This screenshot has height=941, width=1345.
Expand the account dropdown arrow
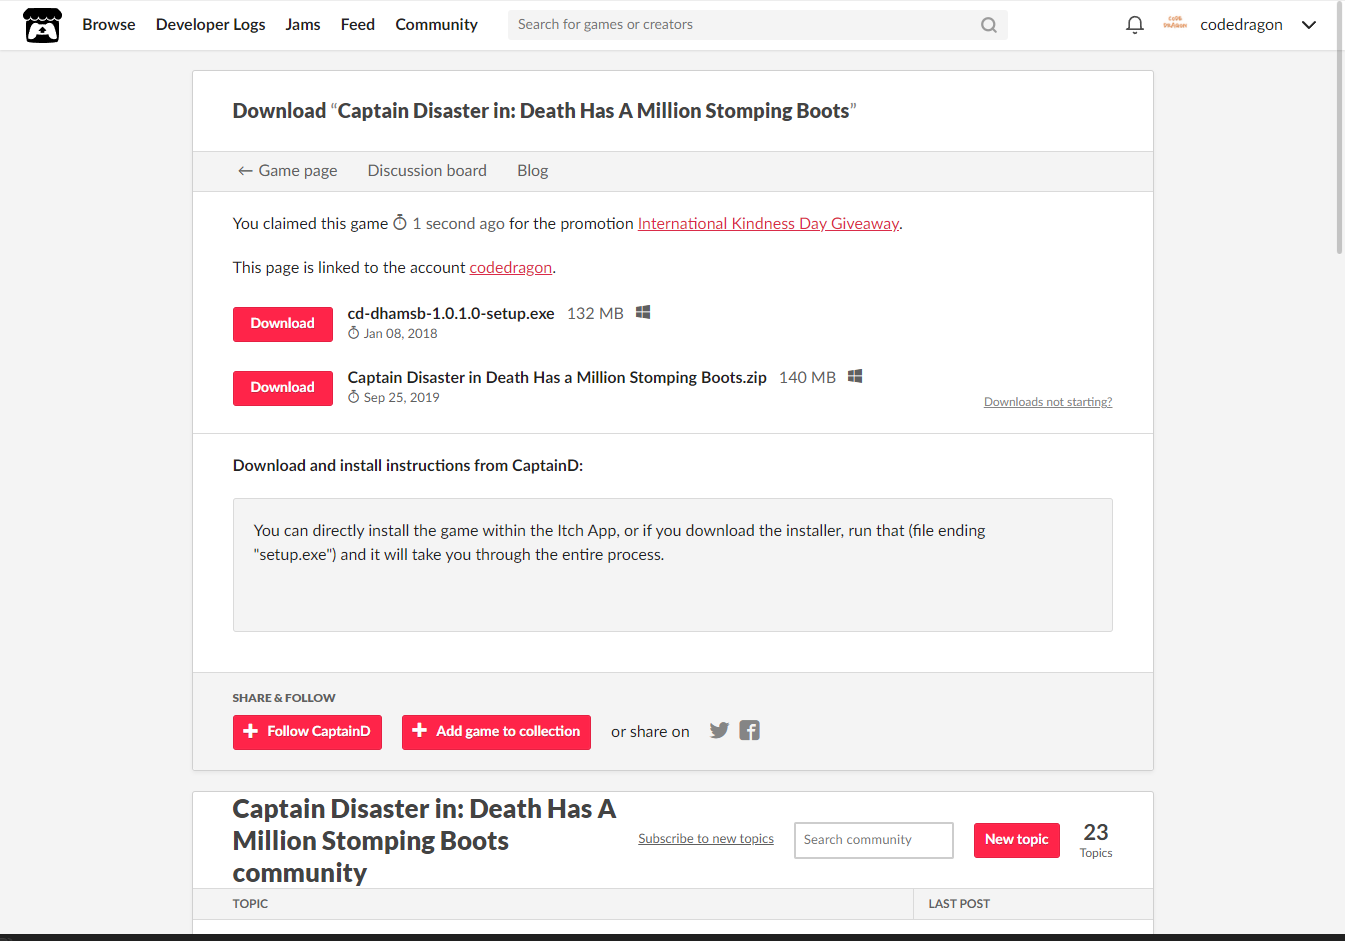(1308, 25)
